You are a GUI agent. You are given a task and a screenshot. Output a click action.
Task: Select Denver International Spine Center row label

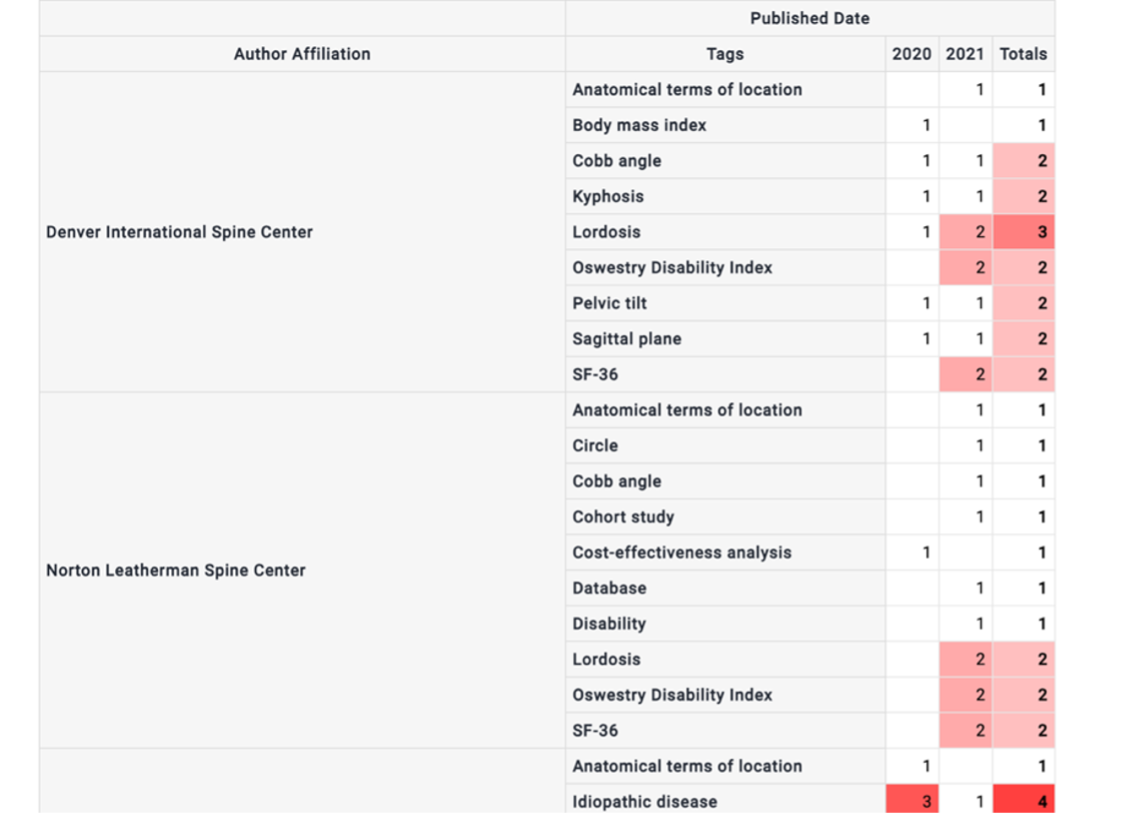[180, 232]
